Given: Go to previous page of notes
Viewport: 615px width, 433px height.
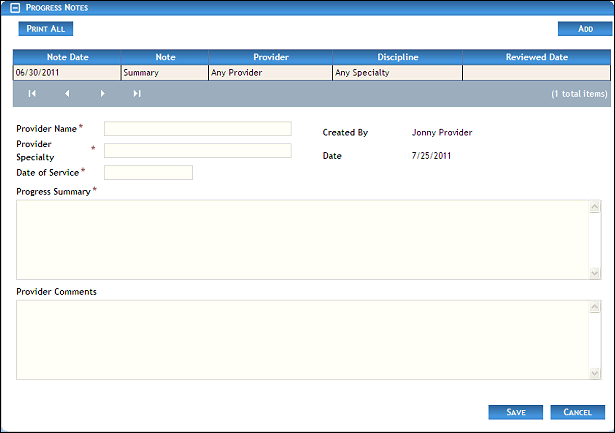Looking at the screenshot, I should [x=67, y=94].
